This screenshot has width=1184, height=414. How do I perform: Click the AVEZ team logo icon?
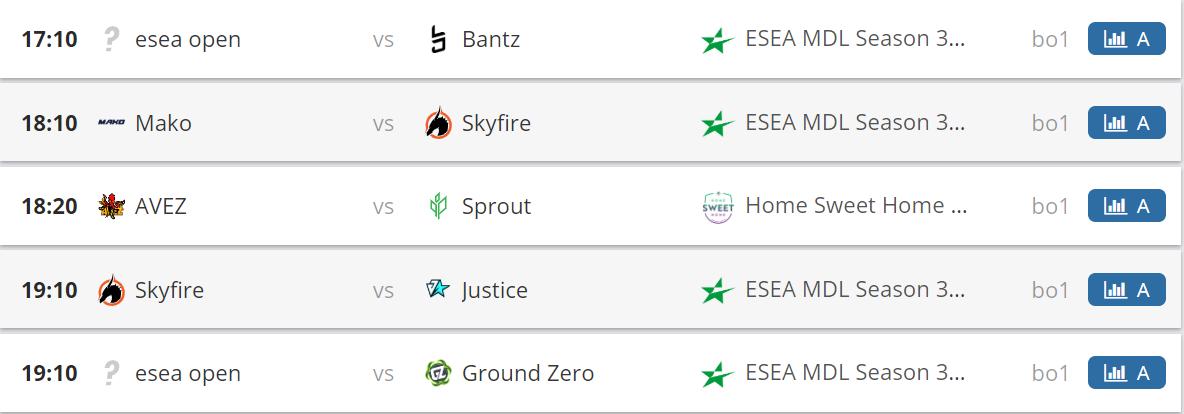coord(111,206)
